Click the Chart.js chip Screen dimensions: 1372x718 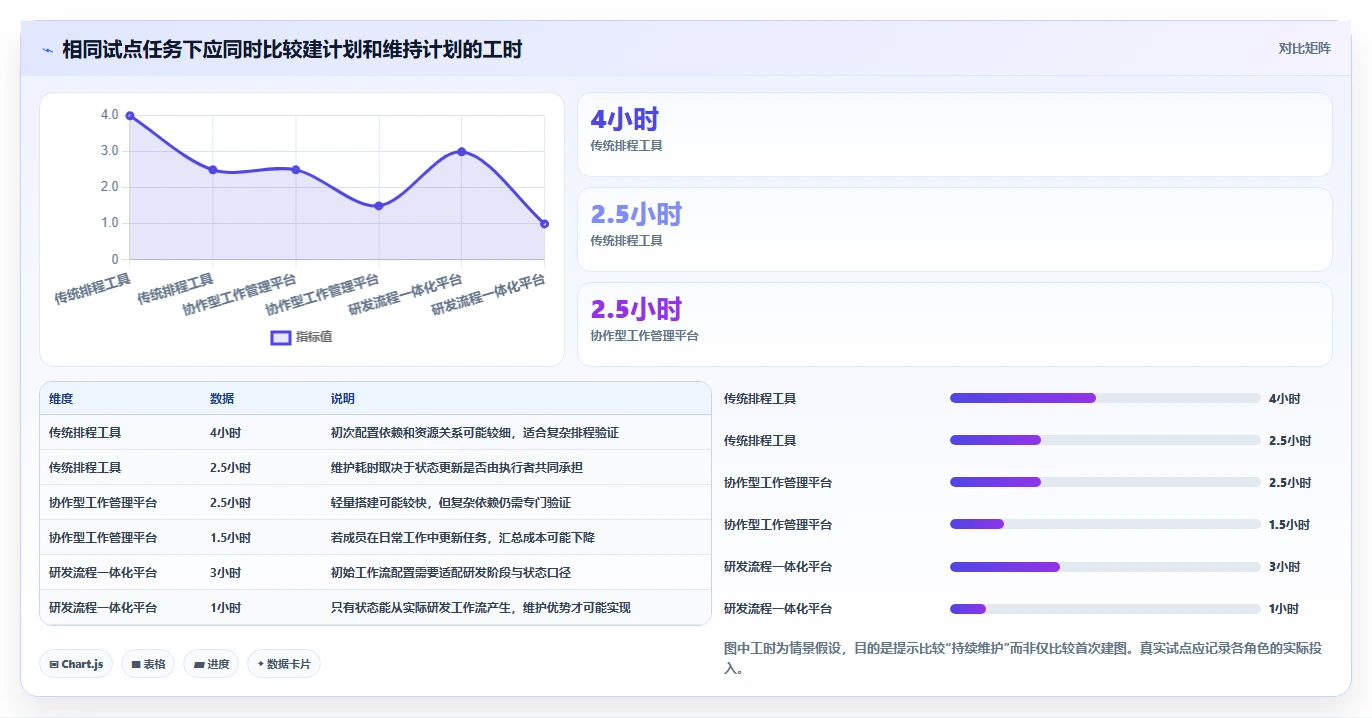point(76,664)
